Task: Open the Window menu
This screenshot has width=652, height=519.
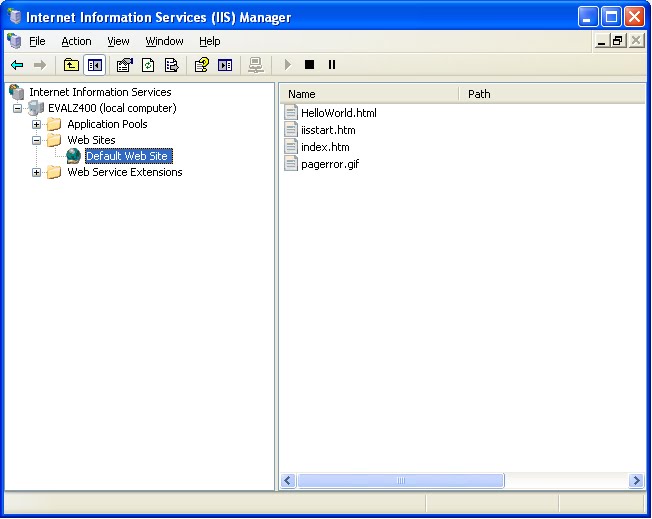Action: click(x=164, y=41)
